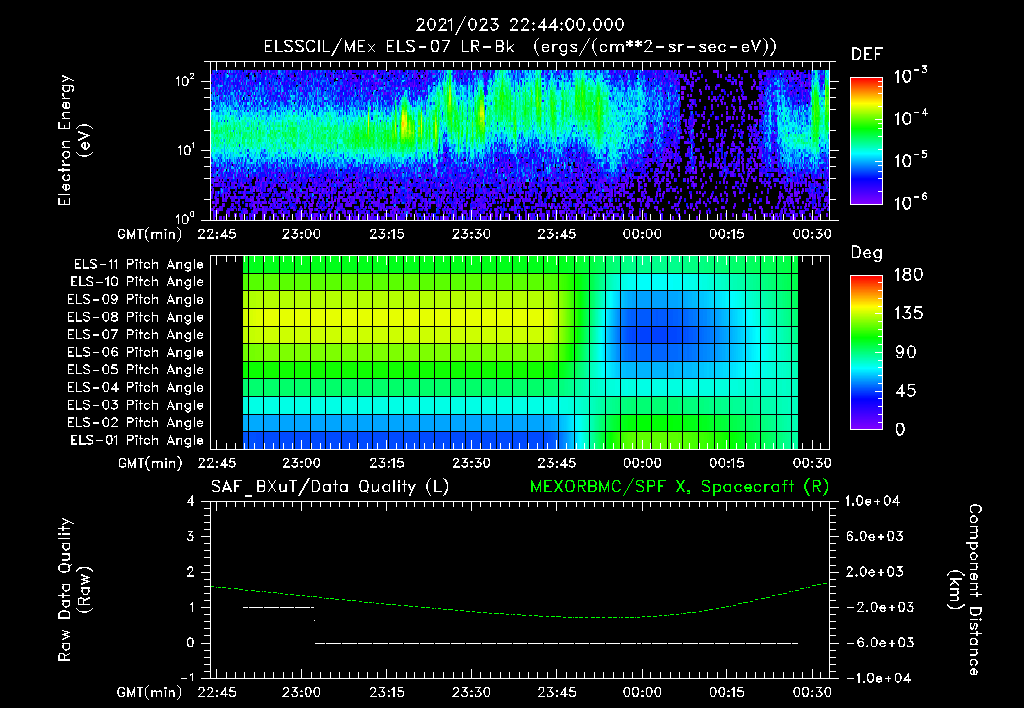
Task: Click the 4 tick on Raw Data Quality axis
Action: (191, 501)
